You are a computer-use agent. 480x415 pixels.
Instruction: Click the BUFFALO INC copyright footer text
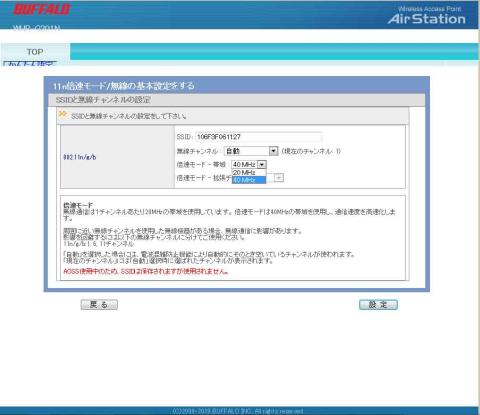pos(238,411)
